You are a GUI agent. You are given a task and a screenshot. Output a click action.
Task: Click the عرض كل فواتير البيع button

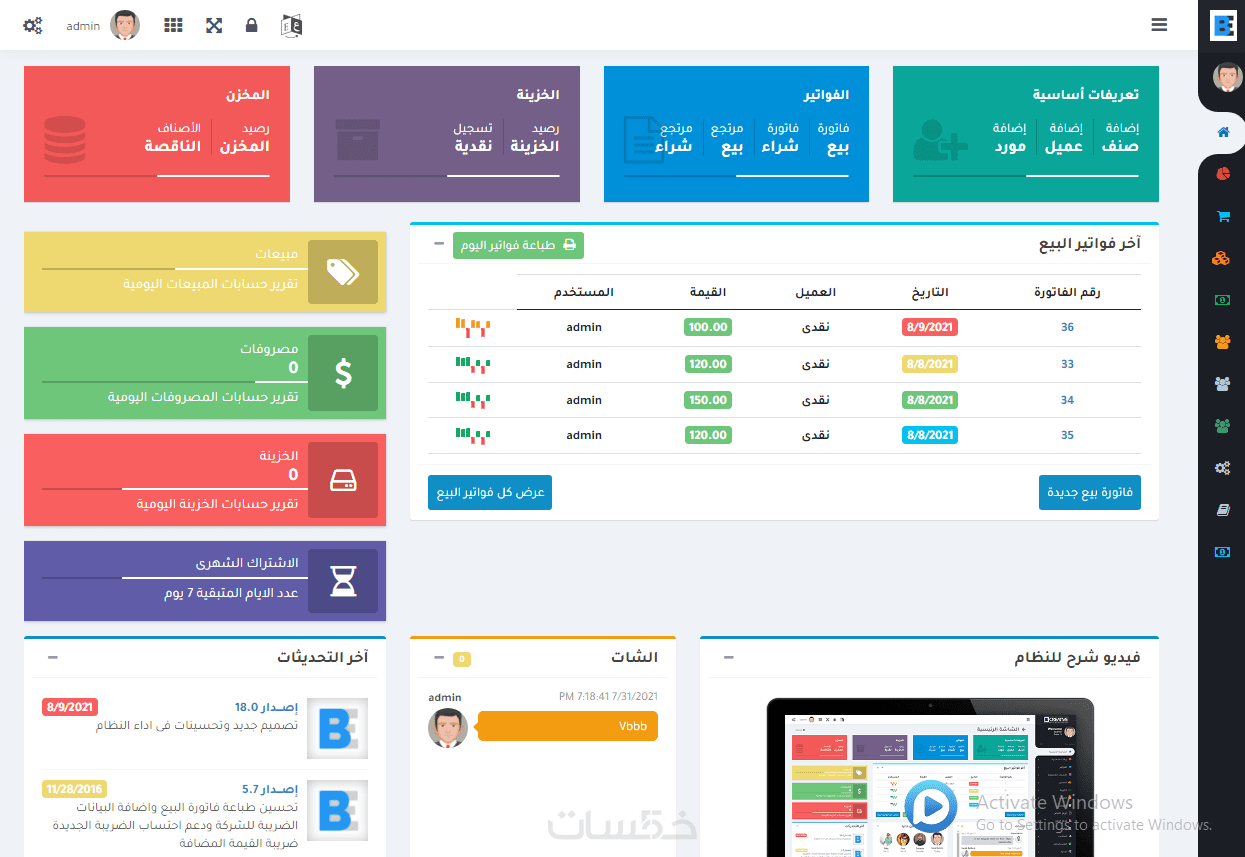point(490,492)
